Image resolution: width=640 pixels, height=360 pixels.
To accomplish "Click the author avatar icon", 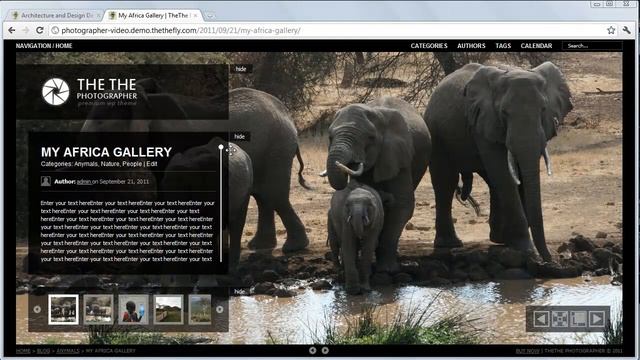I will pos(46,181).
